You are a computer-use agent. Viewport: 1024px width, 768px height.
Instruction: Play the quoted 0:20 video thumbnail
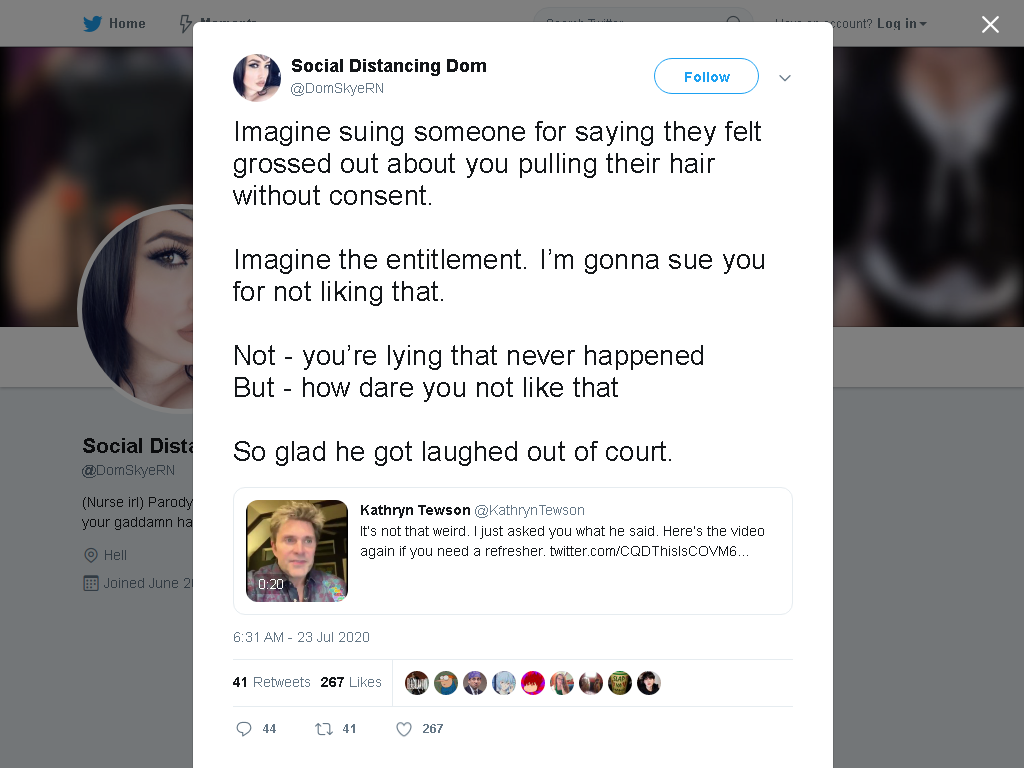(296, 551)
